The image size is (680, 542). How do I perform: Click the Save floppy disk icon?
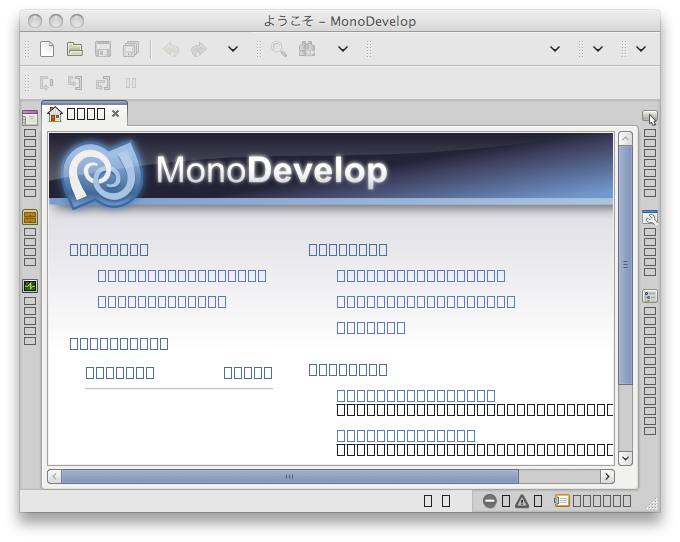pyautogui.click(x=103, y=49)
